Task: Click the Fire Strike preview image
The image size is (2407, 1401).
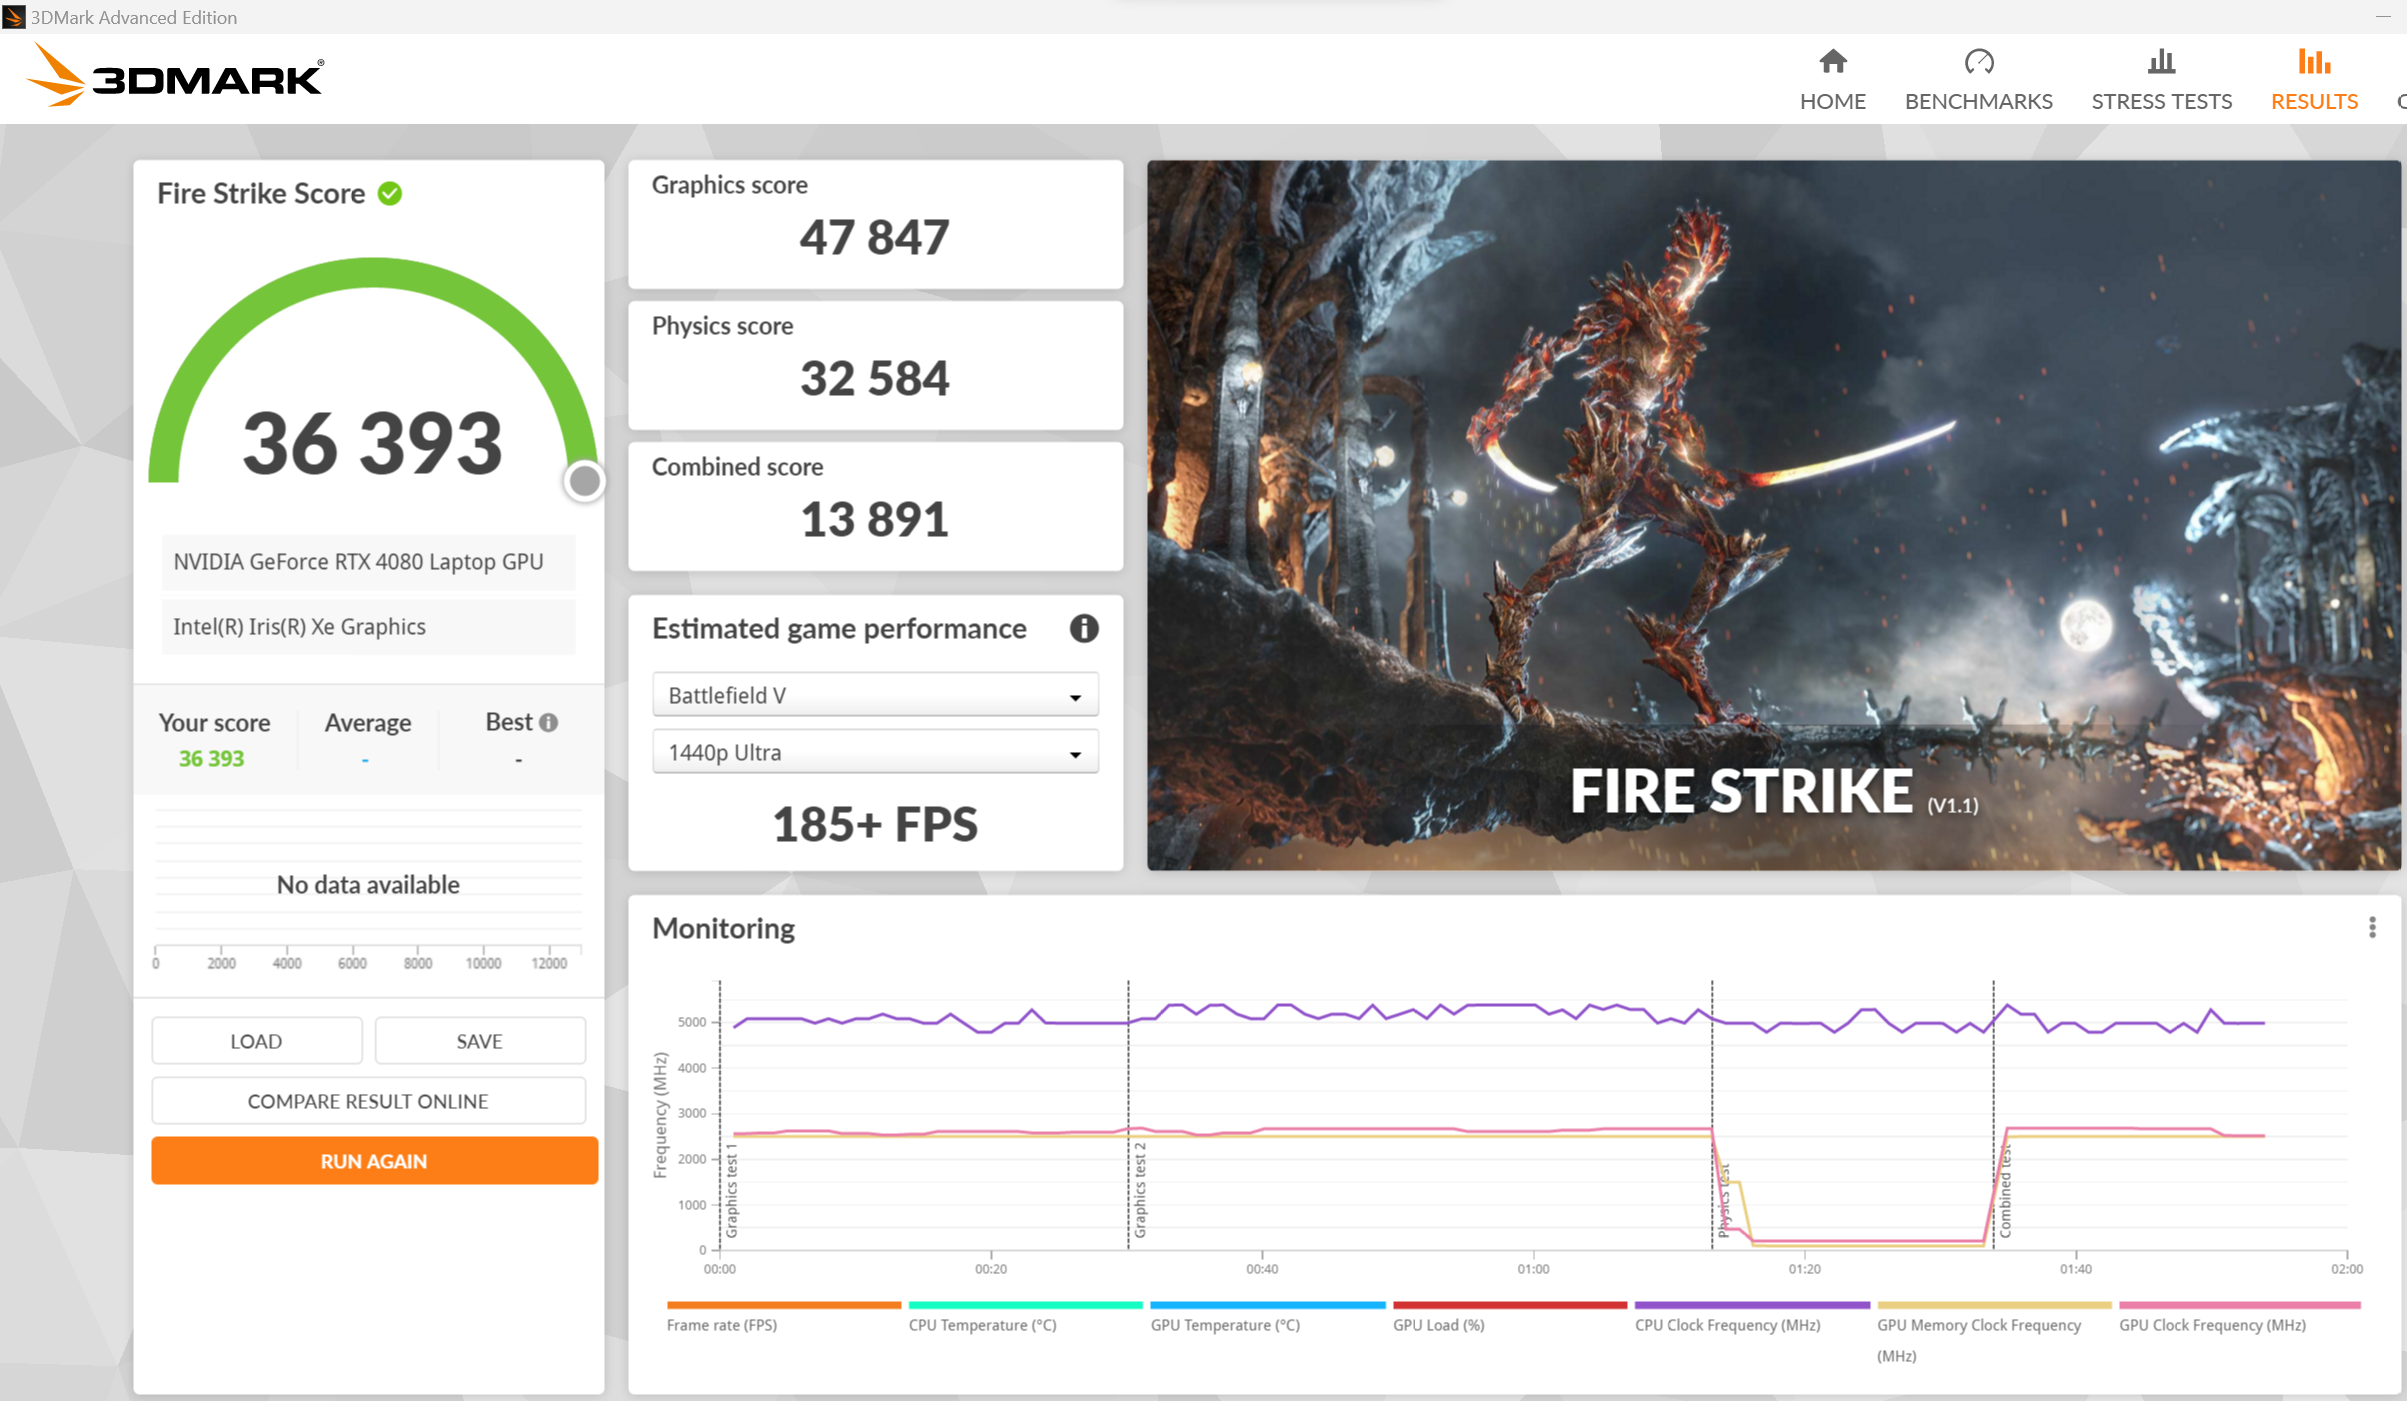Action: (1772, 515)
